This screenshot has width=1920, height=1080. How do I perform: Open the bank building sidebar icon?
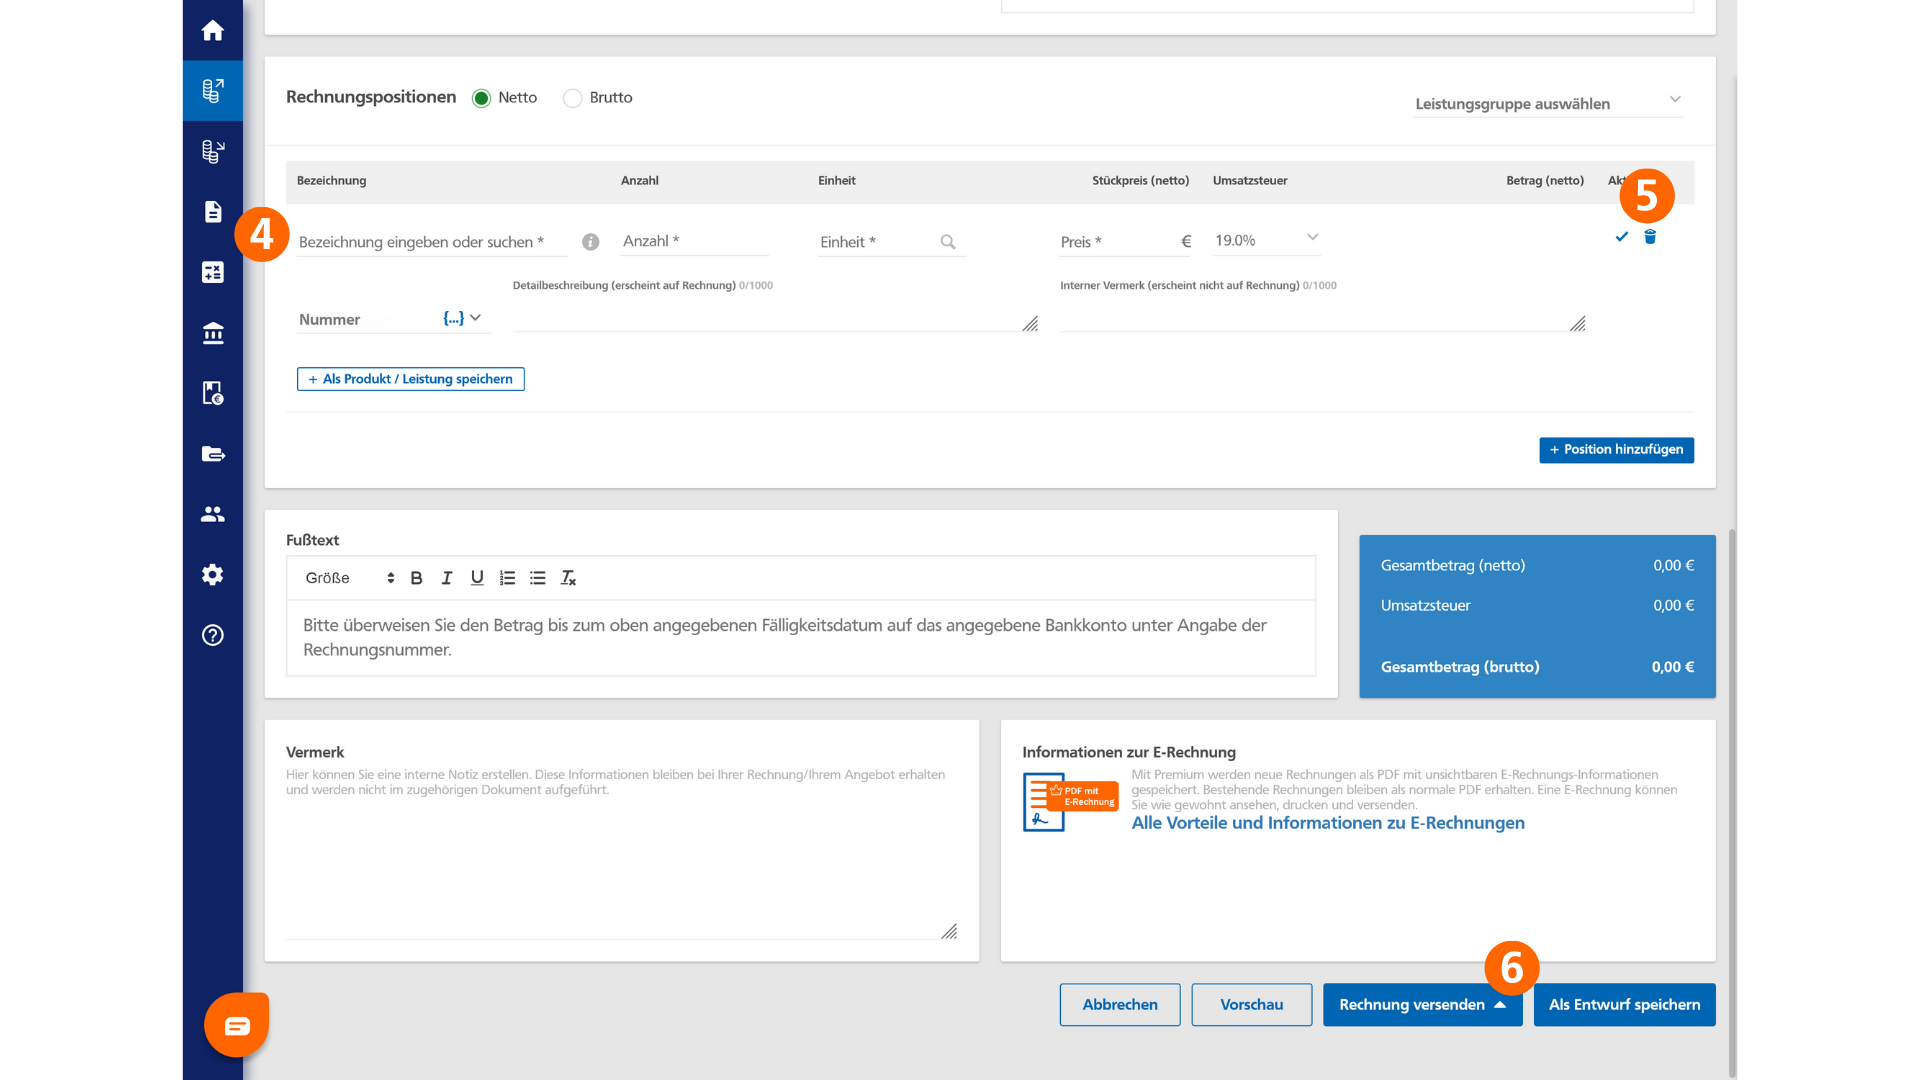(x=212, y=333)
